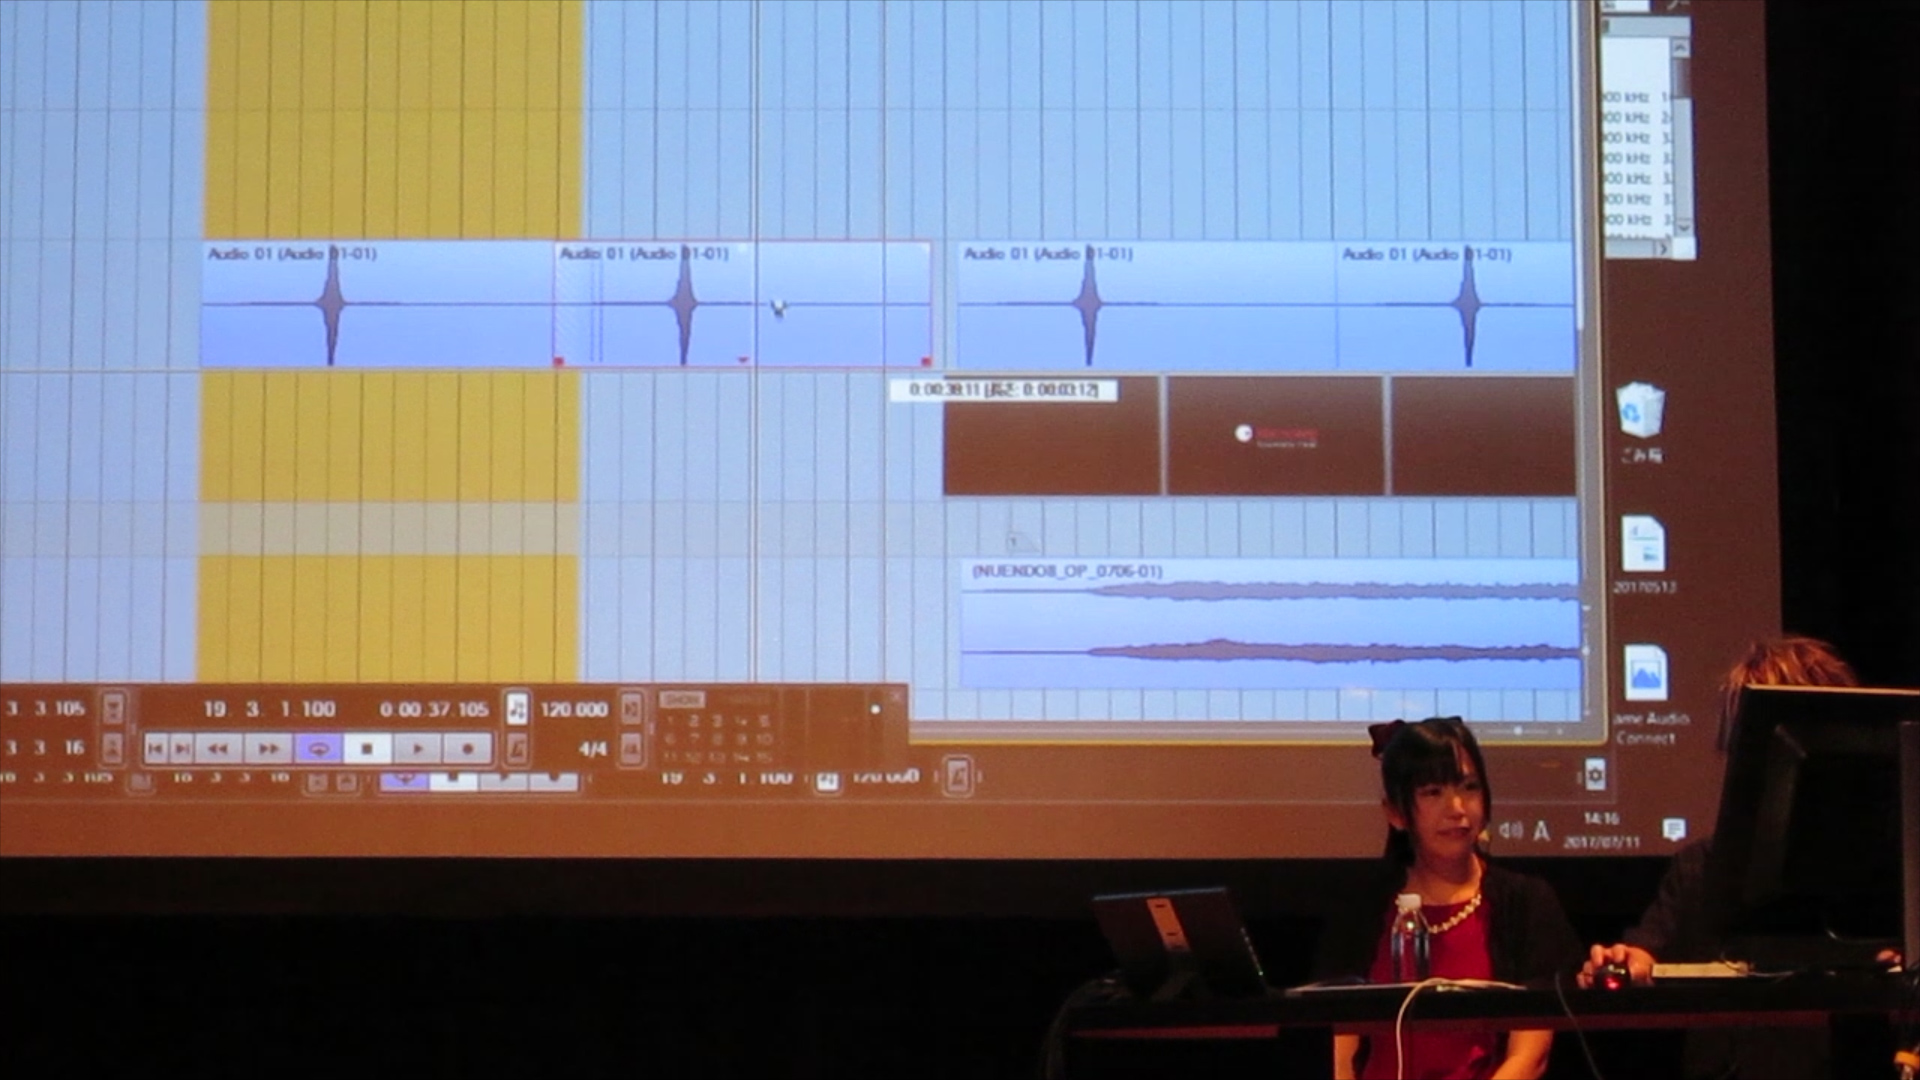Go to next marker in transport

click(x=182, y=748)
